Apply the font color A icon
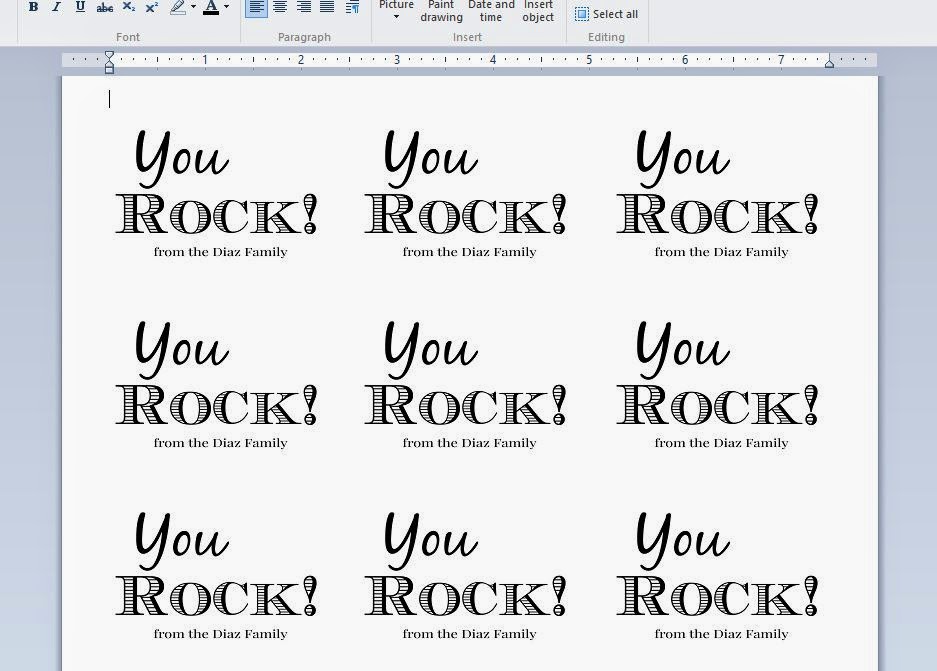Viewport: 937px width, 671px height. [211, 7]
